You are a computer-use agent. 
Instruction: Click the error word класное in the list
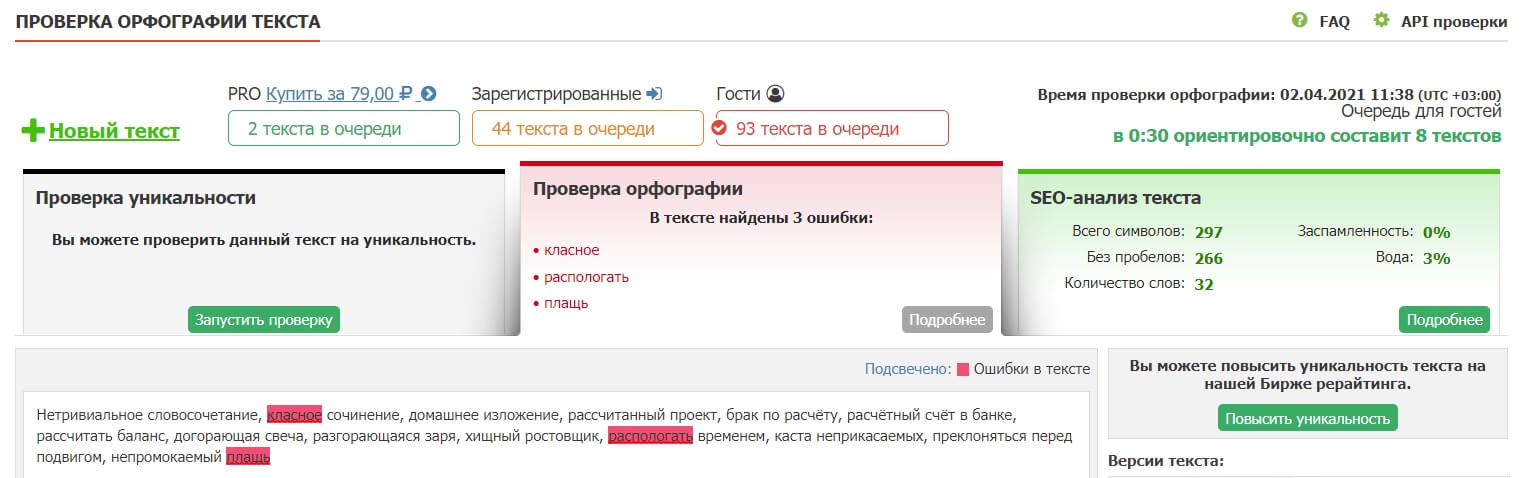(572, 250)
